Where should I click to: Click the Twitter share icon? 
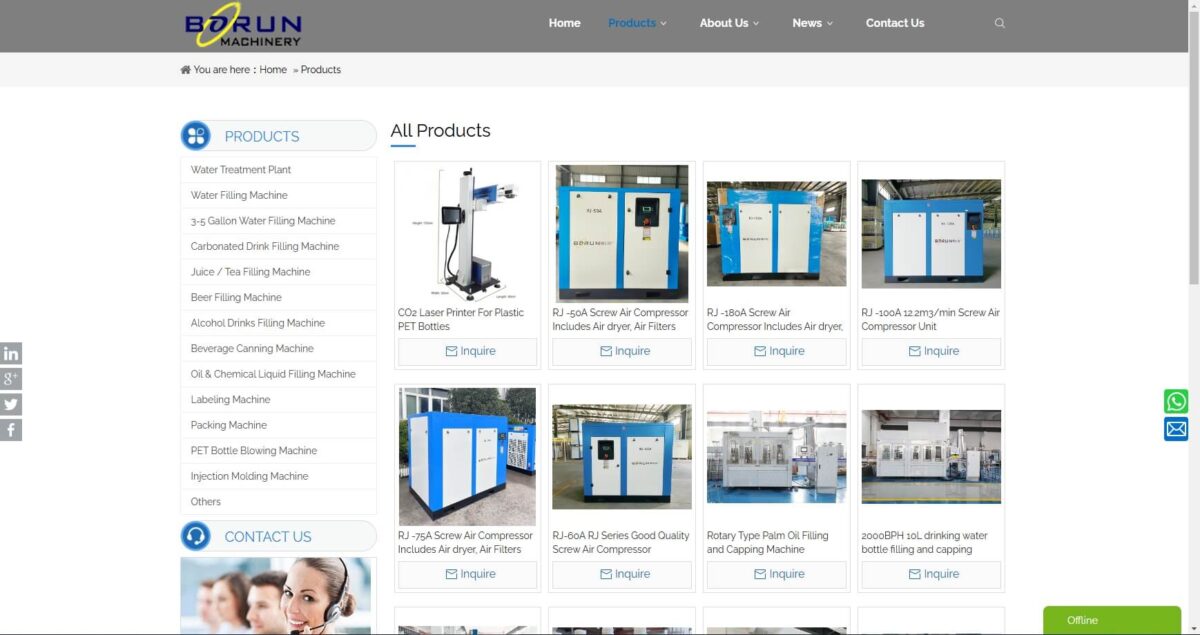(11, 403)
